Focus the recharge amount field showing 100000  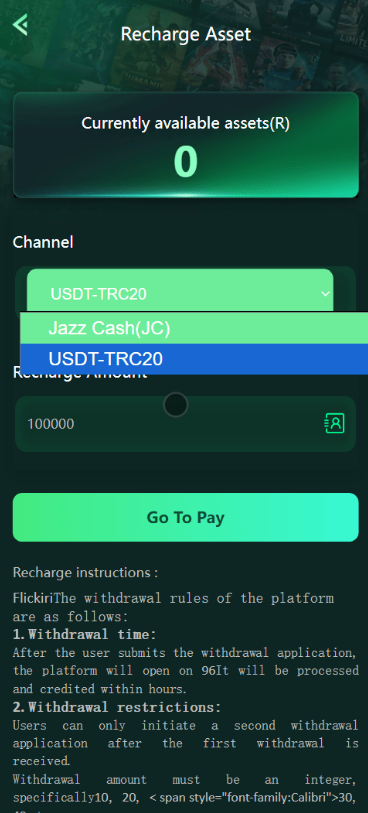pyautogui.click(x=186, y=424)
